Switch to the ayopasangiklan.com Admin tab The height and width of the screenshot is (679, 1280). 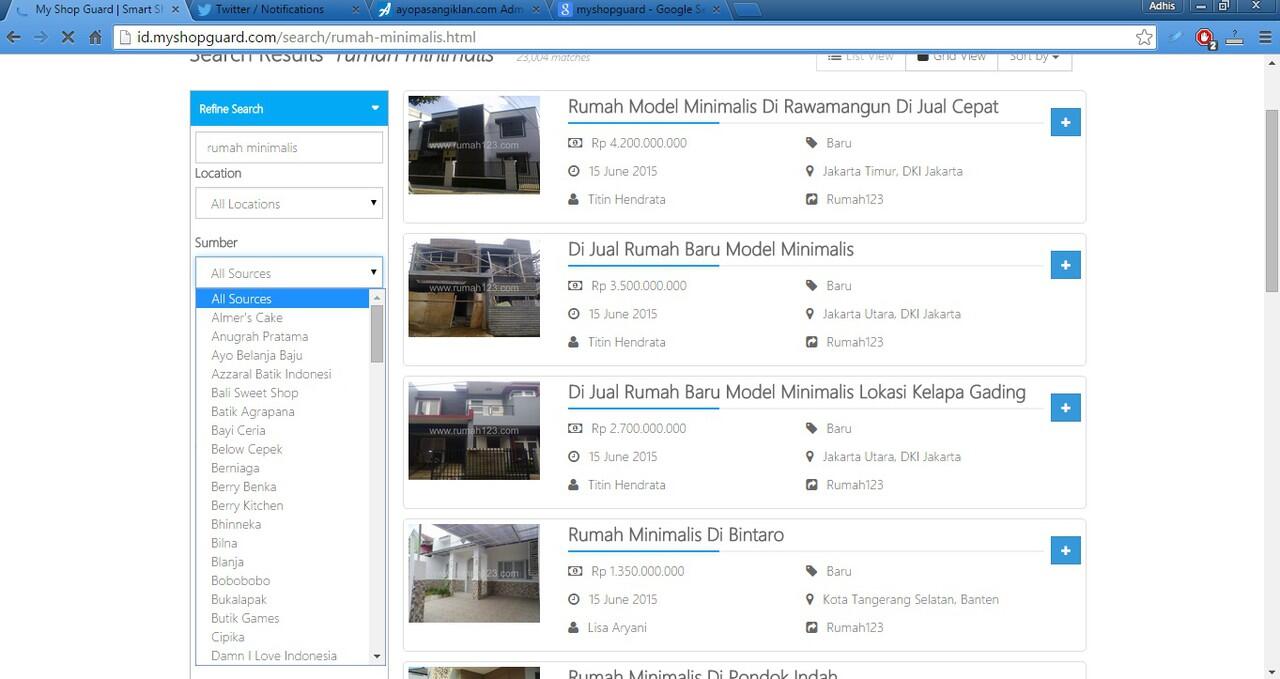point(460,9)
